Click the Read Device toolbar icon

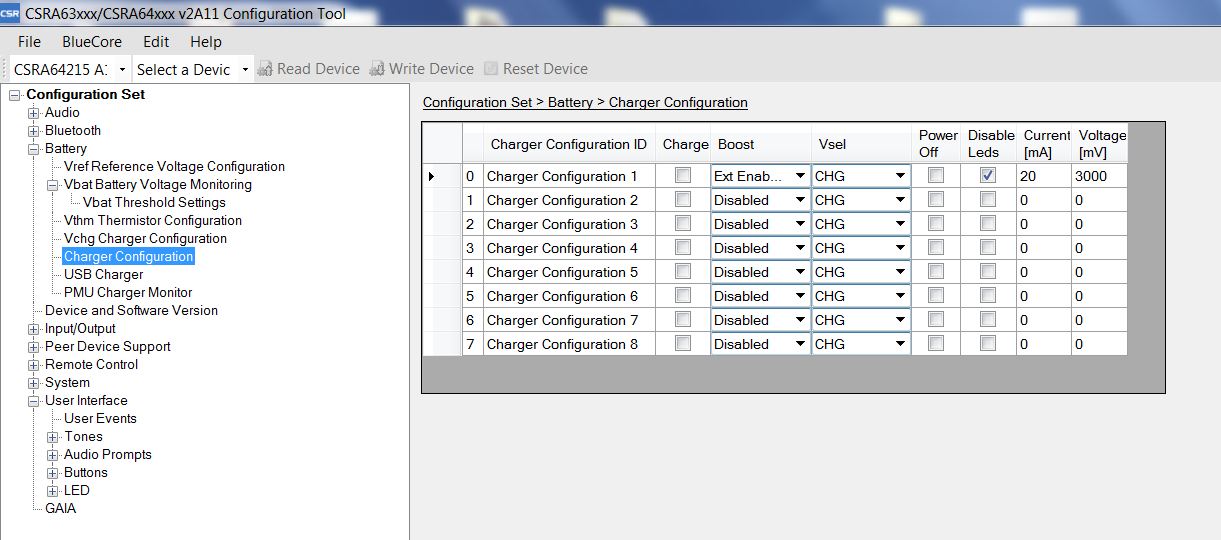click(265, 69)
